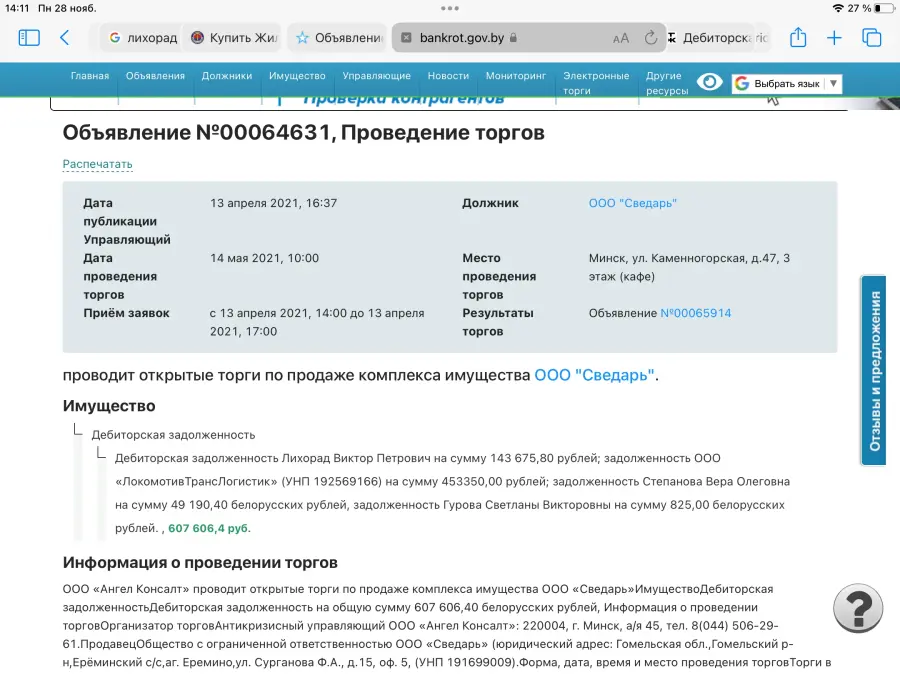Open the Safari share sheet
This screenshot has width=900, height=675.
[x=798, y=37]
